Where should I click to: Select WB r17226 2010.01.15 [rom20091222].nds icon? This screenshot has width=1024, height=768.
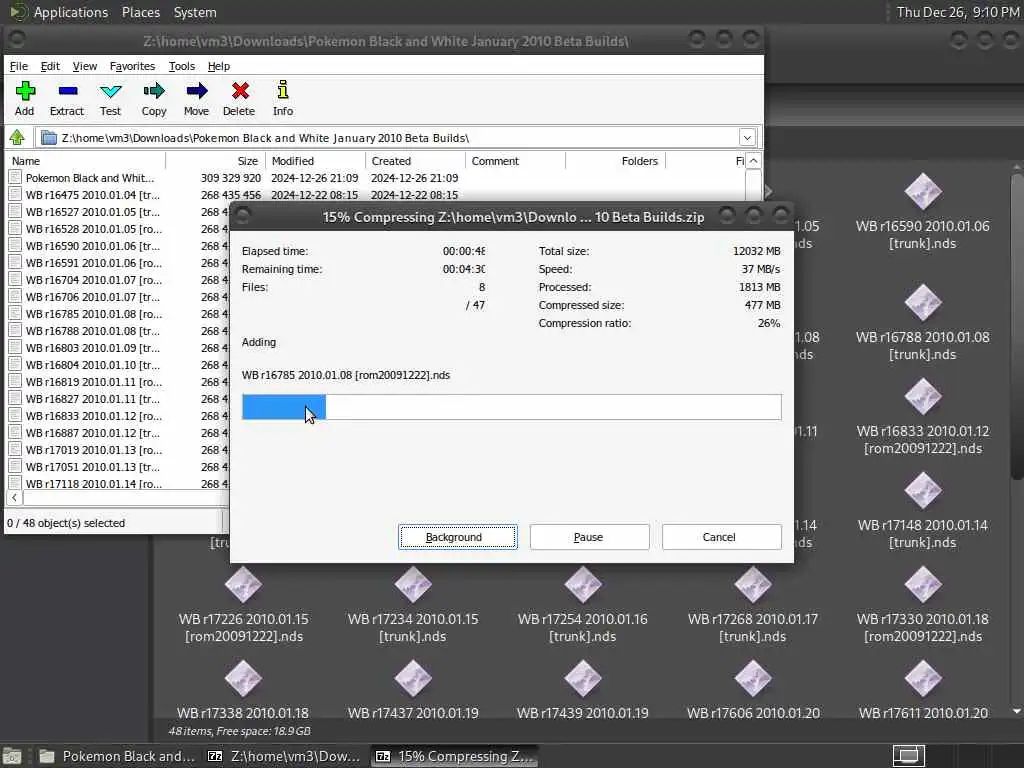click(x=244, y=585)
